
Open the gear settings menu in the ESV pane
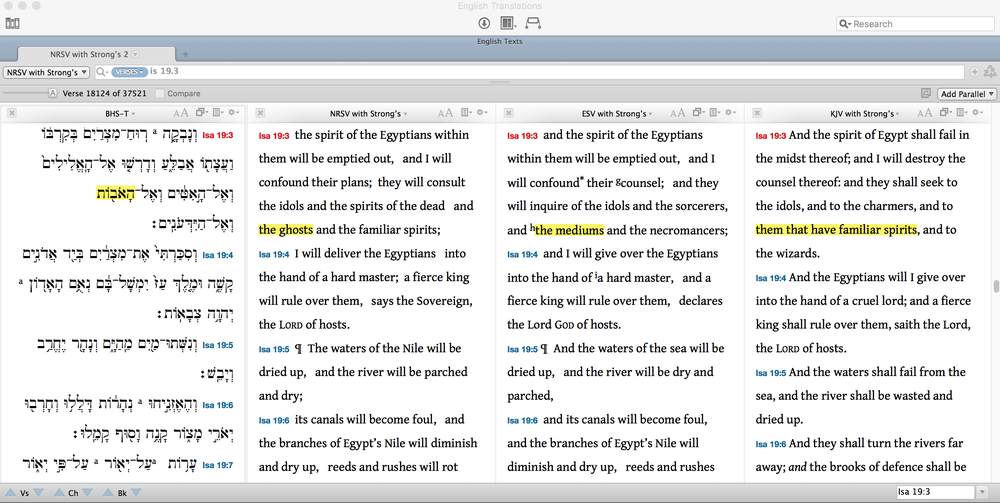click(x=731, y=114)
